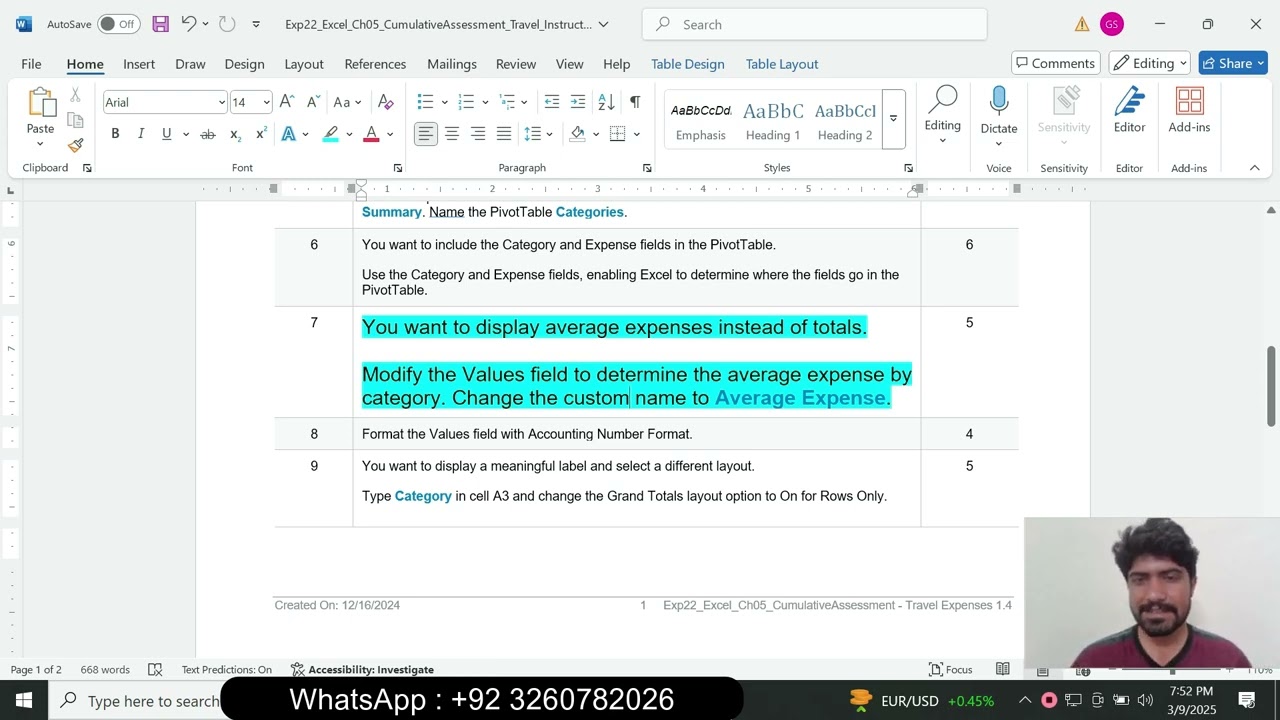Expand the Change Case menu
The width and height of the screenshot is (1280, 720).
(x=348, y=102)
